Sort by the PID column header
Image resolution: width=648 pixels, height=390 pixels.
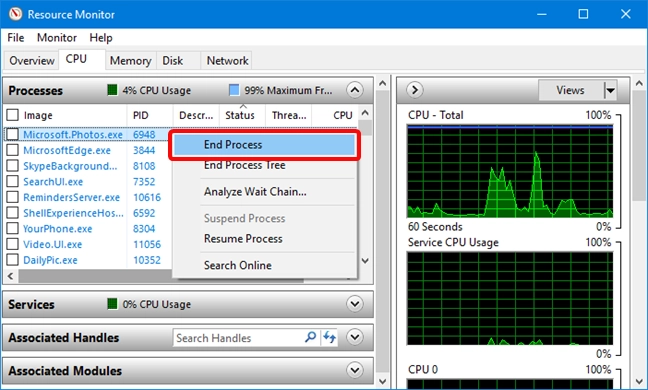coord(150,115)
